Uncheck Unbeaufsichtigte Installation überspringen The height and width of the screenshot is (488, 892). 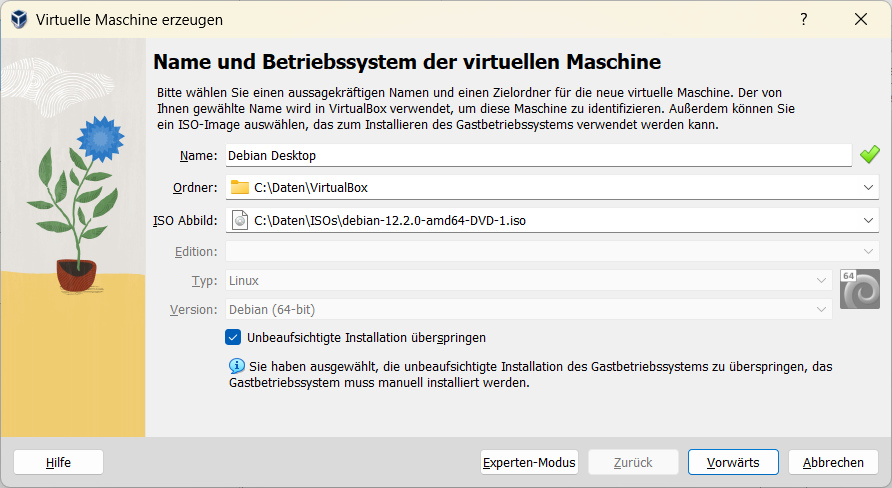[233, 337]
